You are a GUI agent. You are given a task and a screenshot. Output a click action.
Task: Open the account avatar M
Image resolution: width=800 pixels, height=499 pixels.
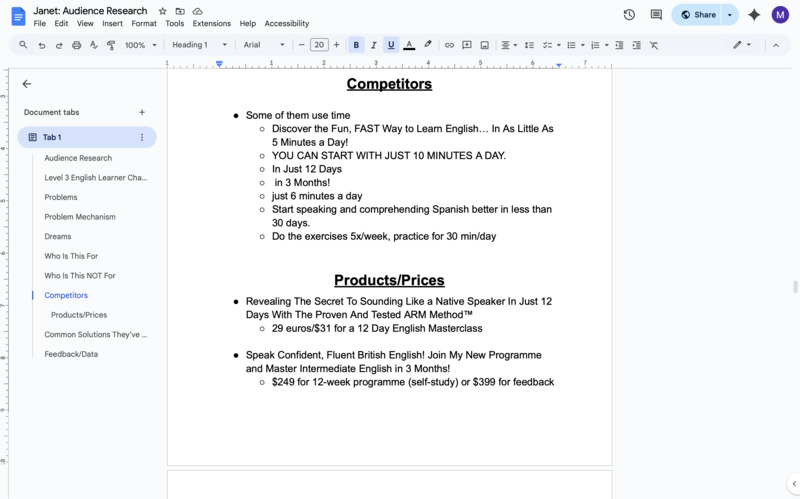tap(780, 15)
